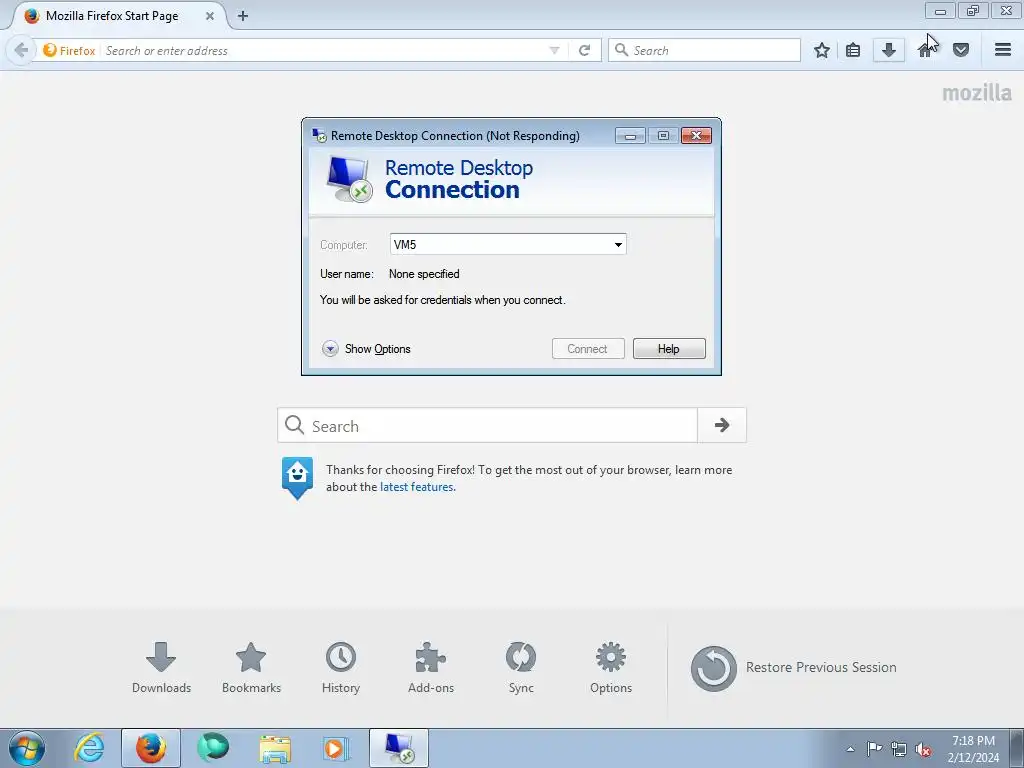Screen dimensions: 1024x768
Task: Close the Mozilla Firefox Start Page tab
Action: coord(210,16)
